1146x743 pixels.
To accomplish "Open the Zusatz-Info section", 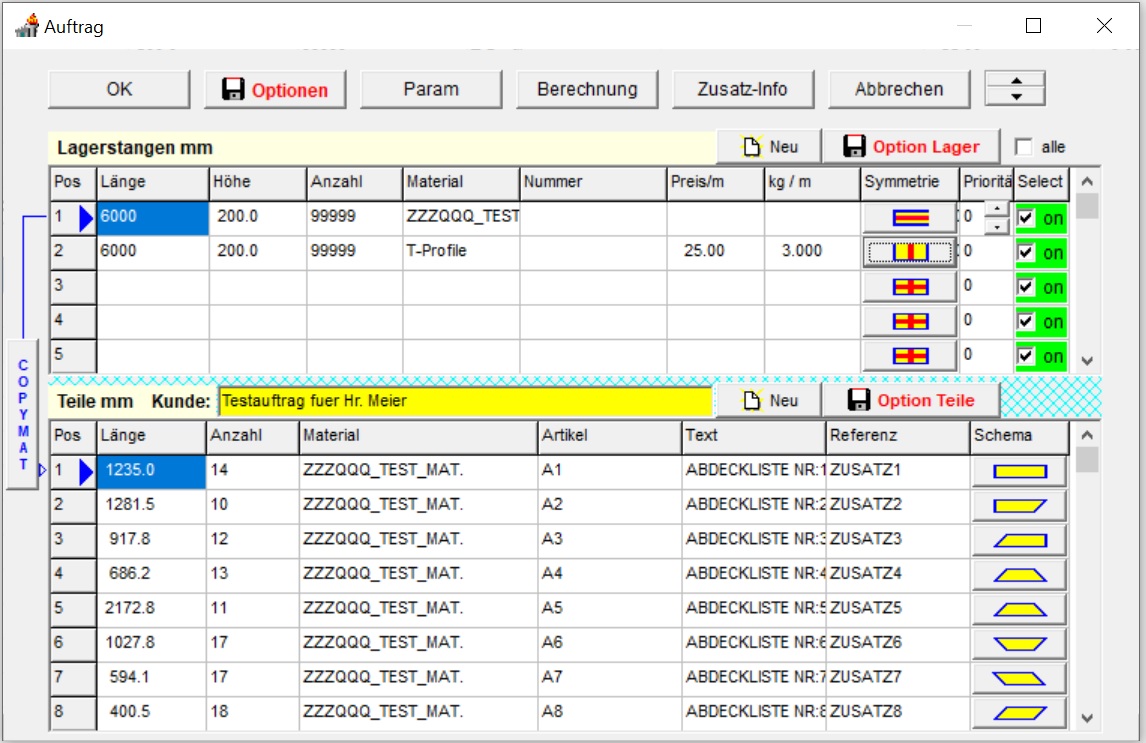I will click(743, 89).
